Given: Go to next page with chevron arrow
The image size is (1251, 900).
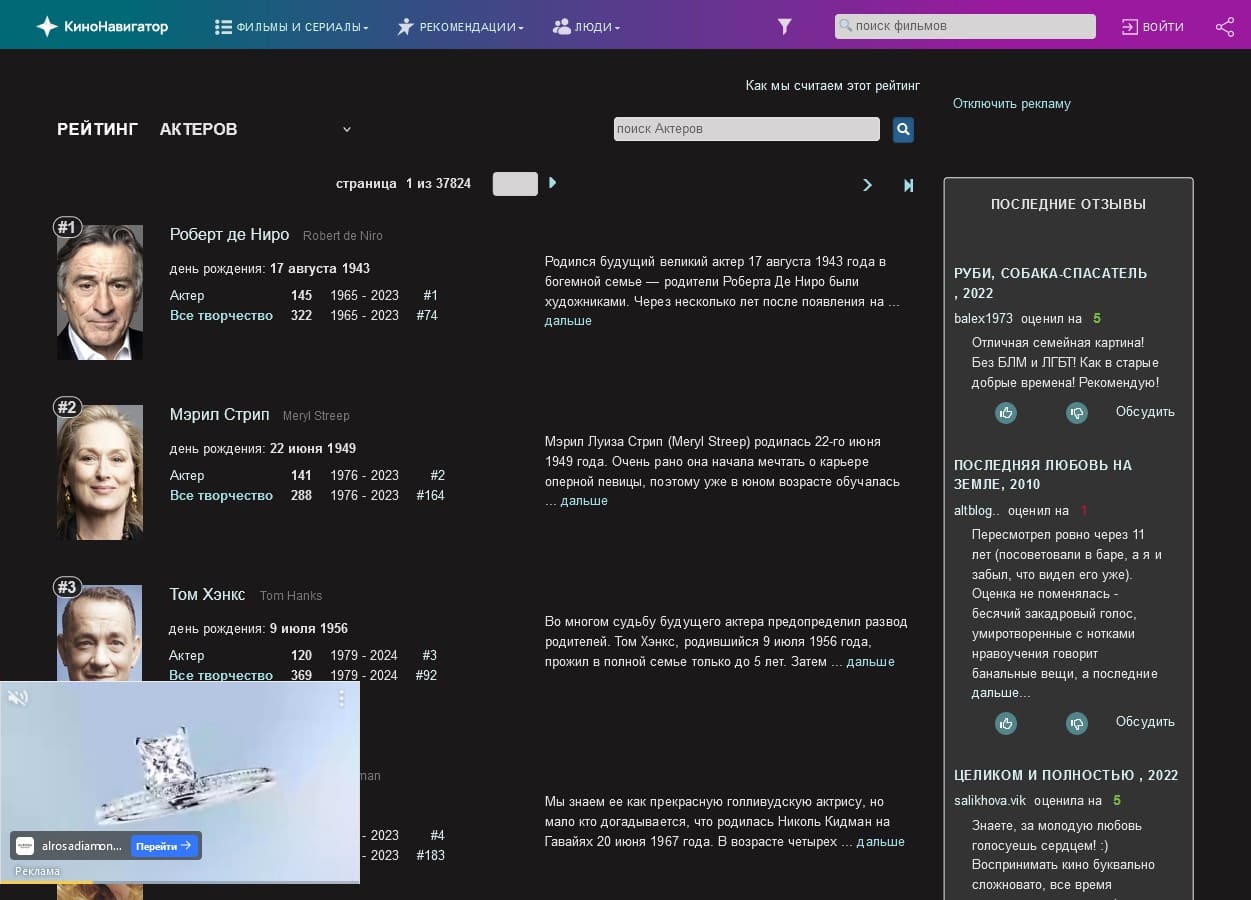Looking at the screenshot, I should pos(867,185).
